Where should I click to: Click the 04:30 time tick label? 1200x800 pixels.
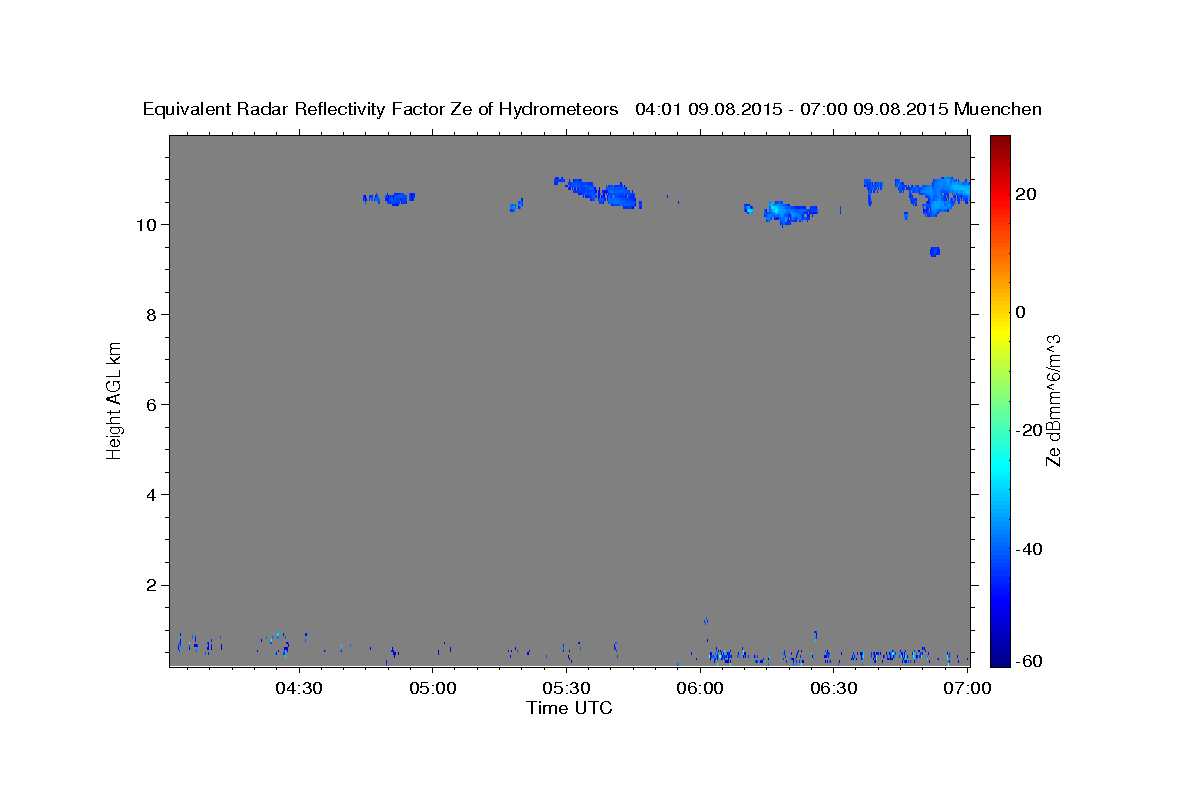299,688
